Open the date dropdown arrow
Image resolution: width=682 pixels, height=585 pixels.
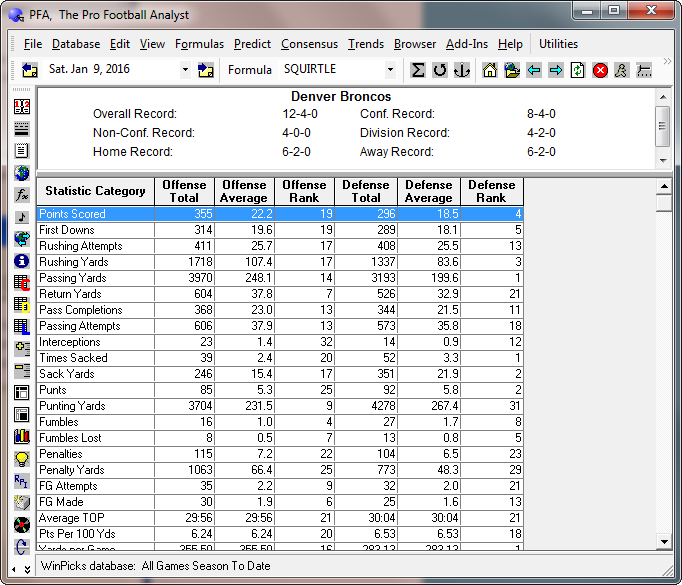(x=186, y=70)
